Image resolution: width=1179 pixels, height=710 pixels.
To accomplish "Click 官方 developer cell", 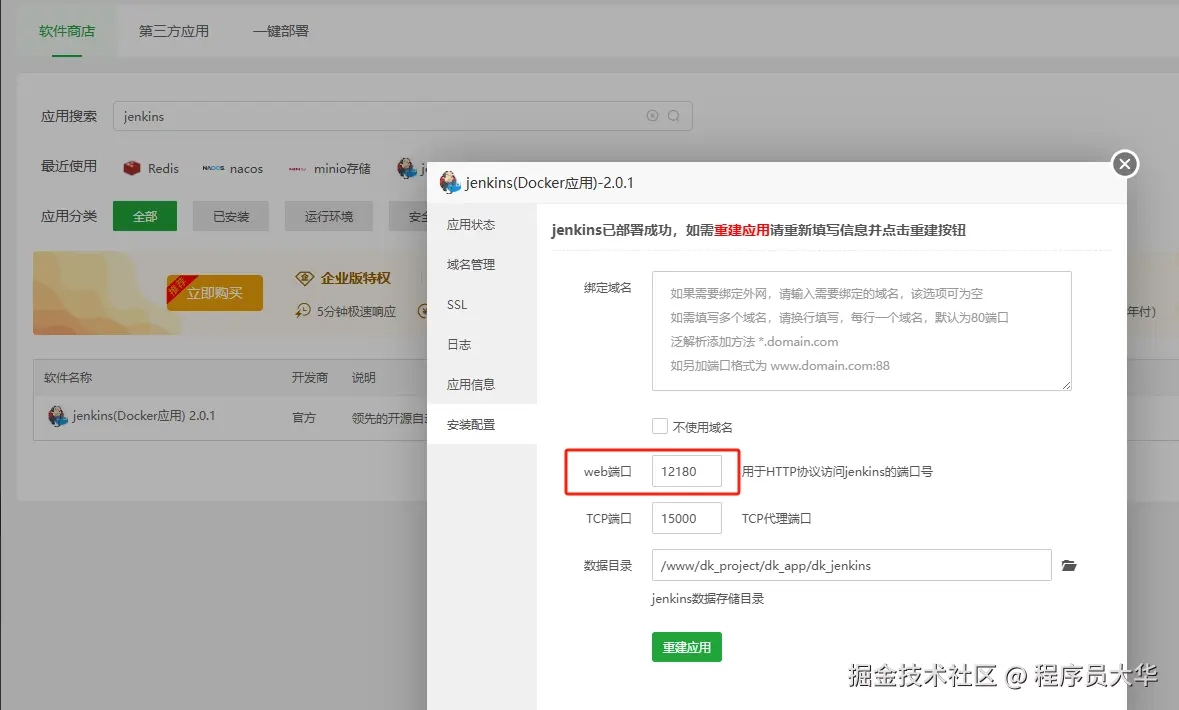I will click(304, 417).
